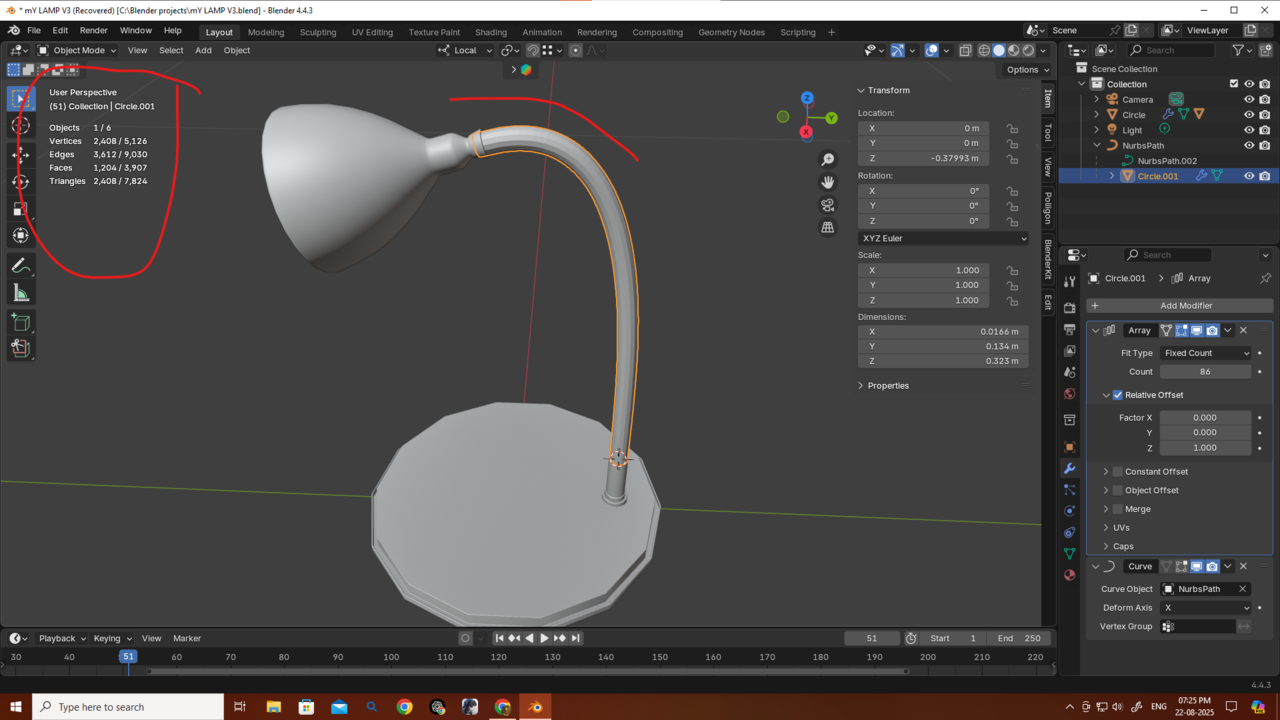Viewport: 1280px width, 720px height.
Task: Open the Fit Type dropdown
Action: [1205, 353]
